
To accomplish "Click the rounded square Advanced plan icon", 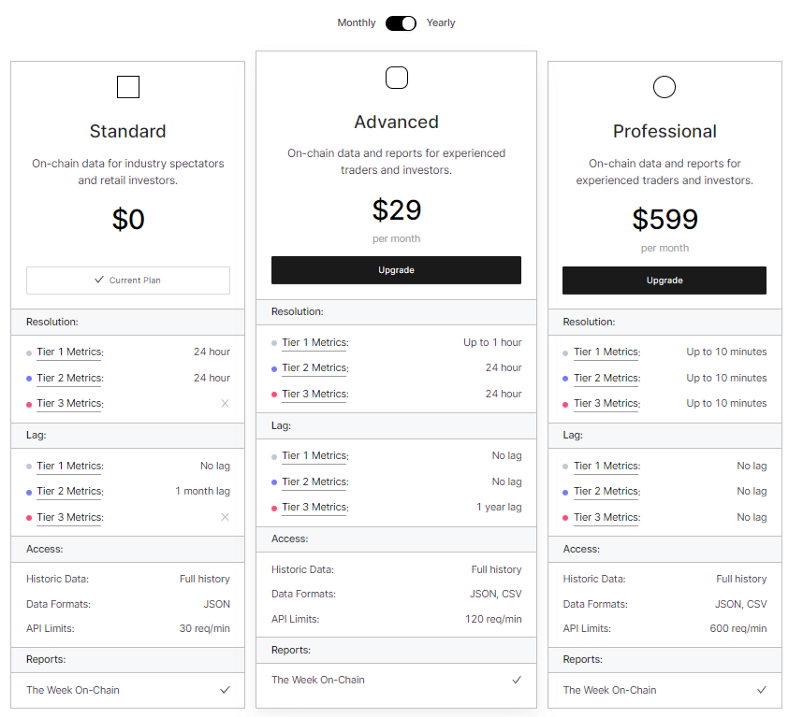I will click(396, 78).
